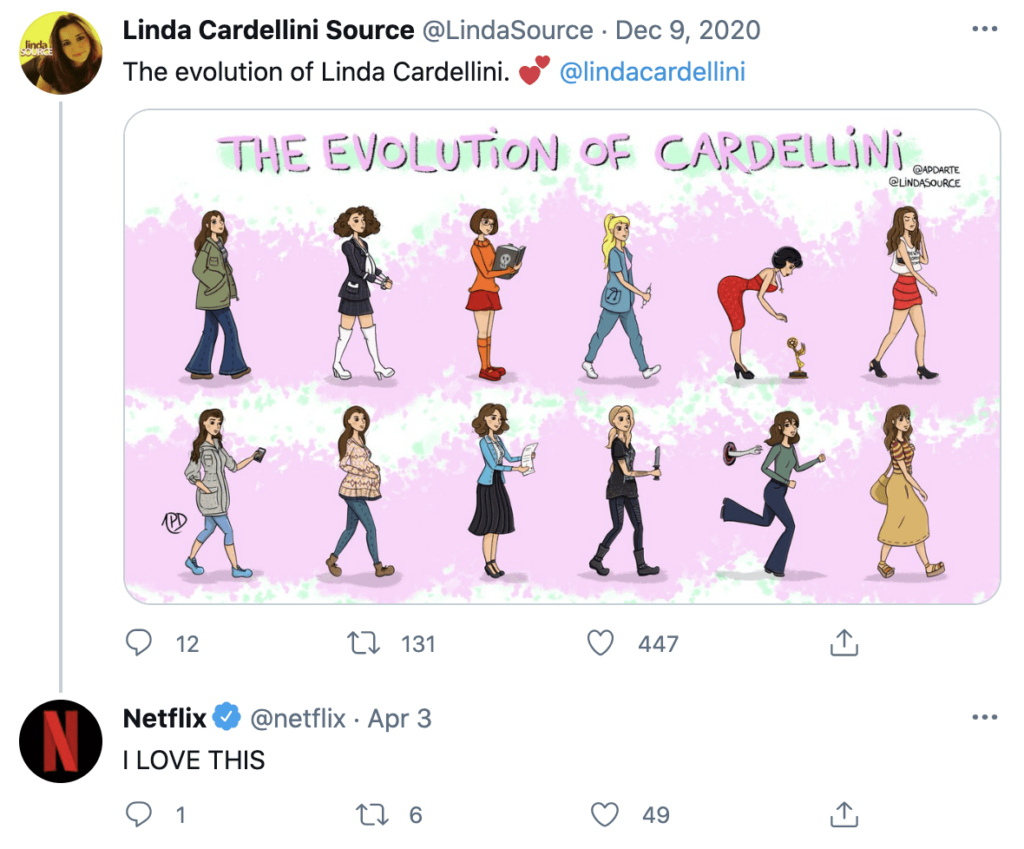Open the more options menu on the top tweet
This screenshot has width=1024, height=849.
tap(985, 30)
